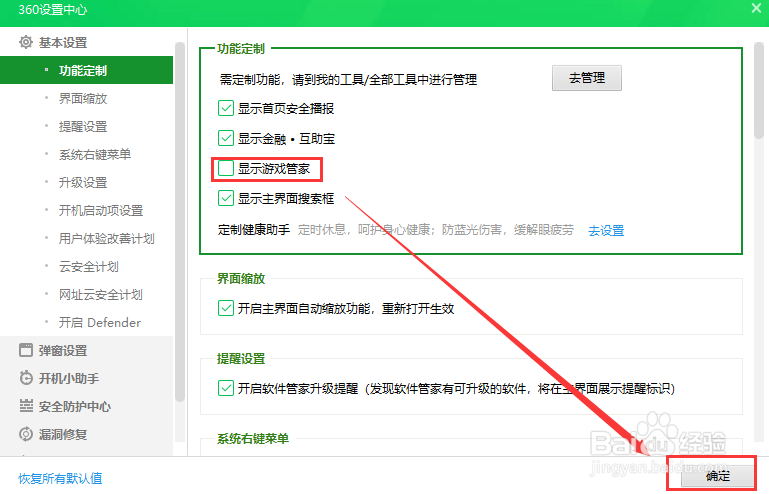Select 云安全计划 sidebar item
769x494 pixels.
click(x=89, y=266)
